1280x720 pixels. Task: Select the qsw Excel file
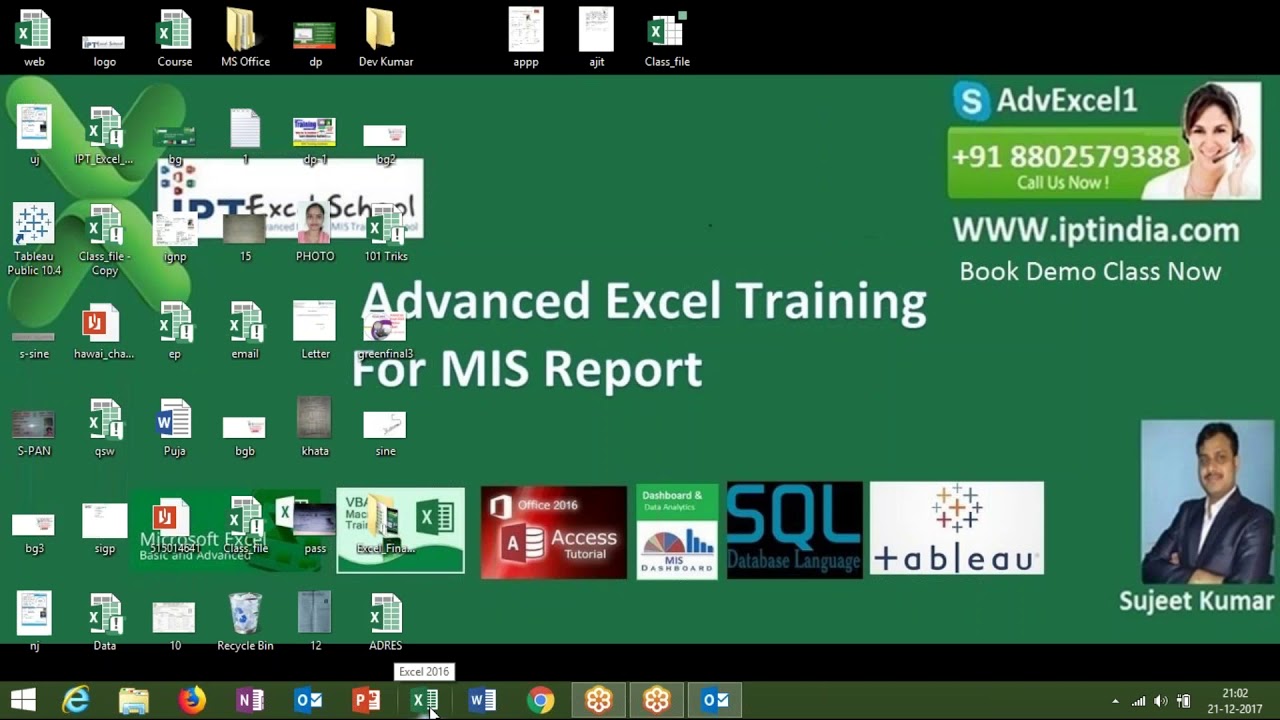coord(104,428)
